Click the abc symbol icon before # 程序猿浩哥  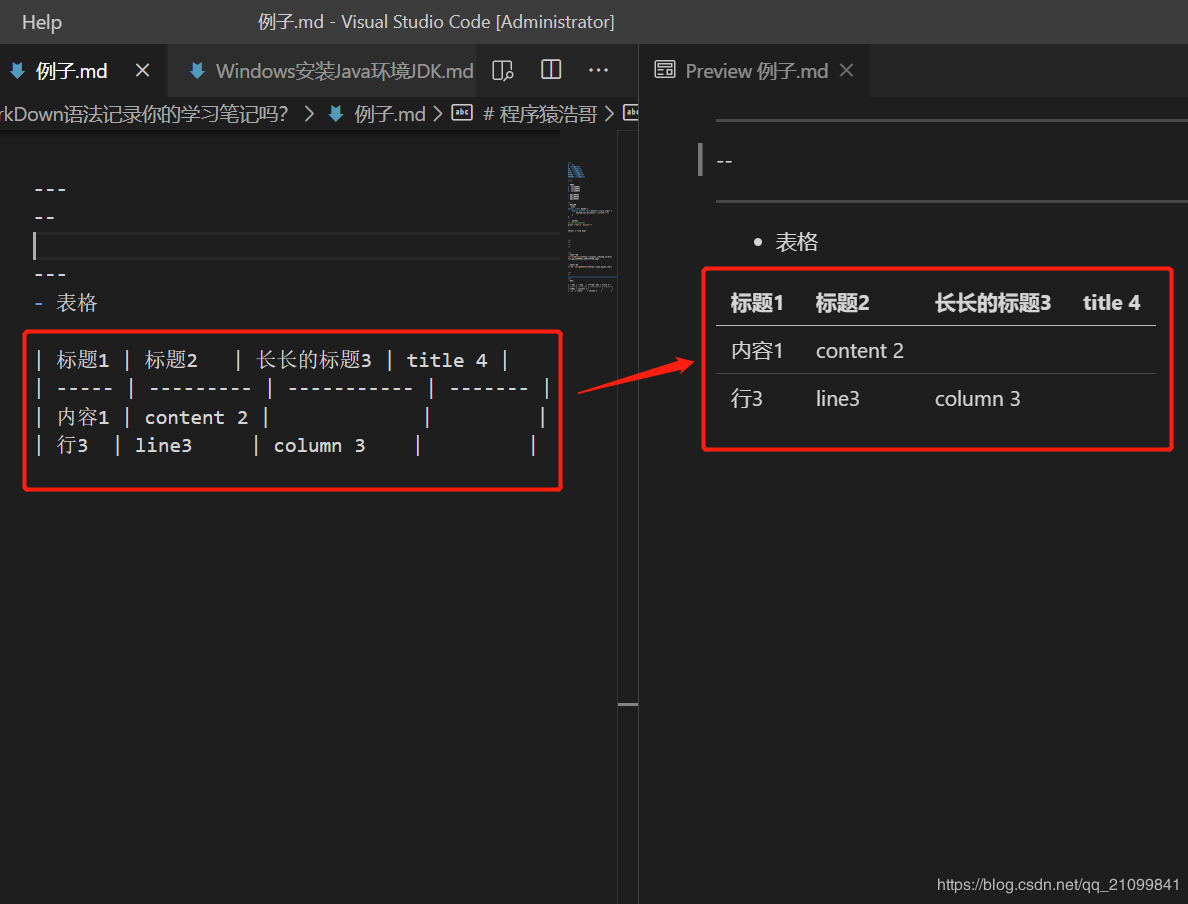point(462,113)
